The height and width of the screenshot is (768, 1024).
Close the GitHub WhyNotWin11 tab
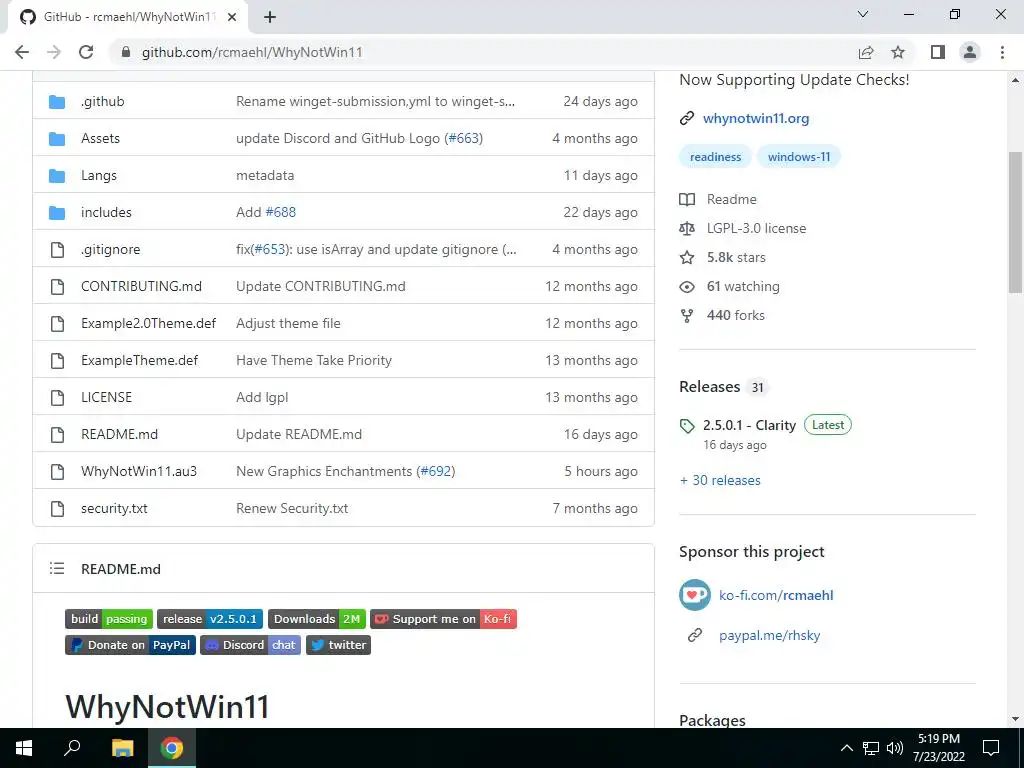point(232,17)
